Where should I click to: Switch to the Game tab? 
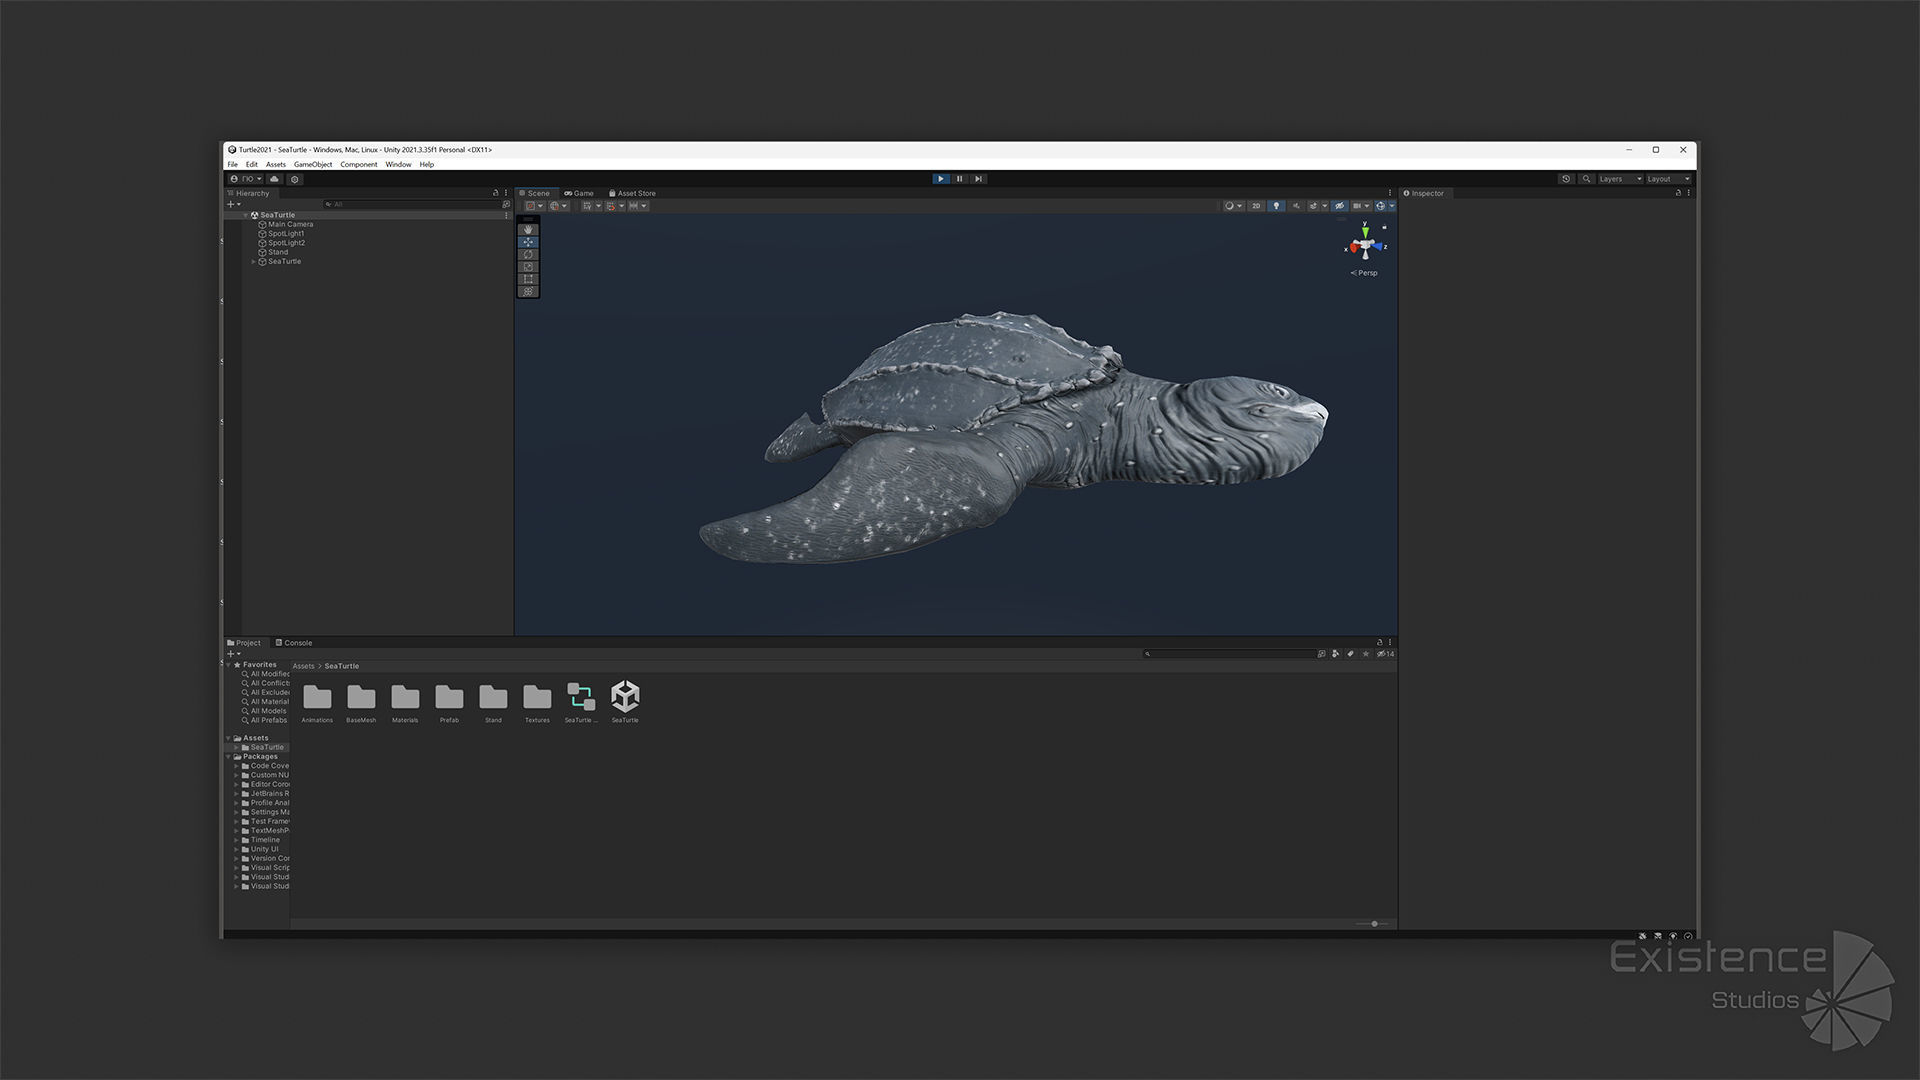(579, 193)
